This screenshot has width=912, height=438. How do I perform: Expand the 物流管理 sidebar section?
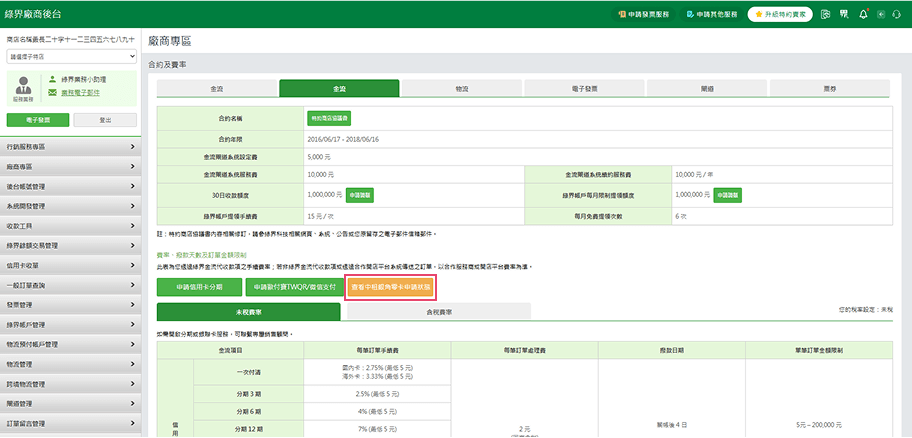tap(71, 363)
